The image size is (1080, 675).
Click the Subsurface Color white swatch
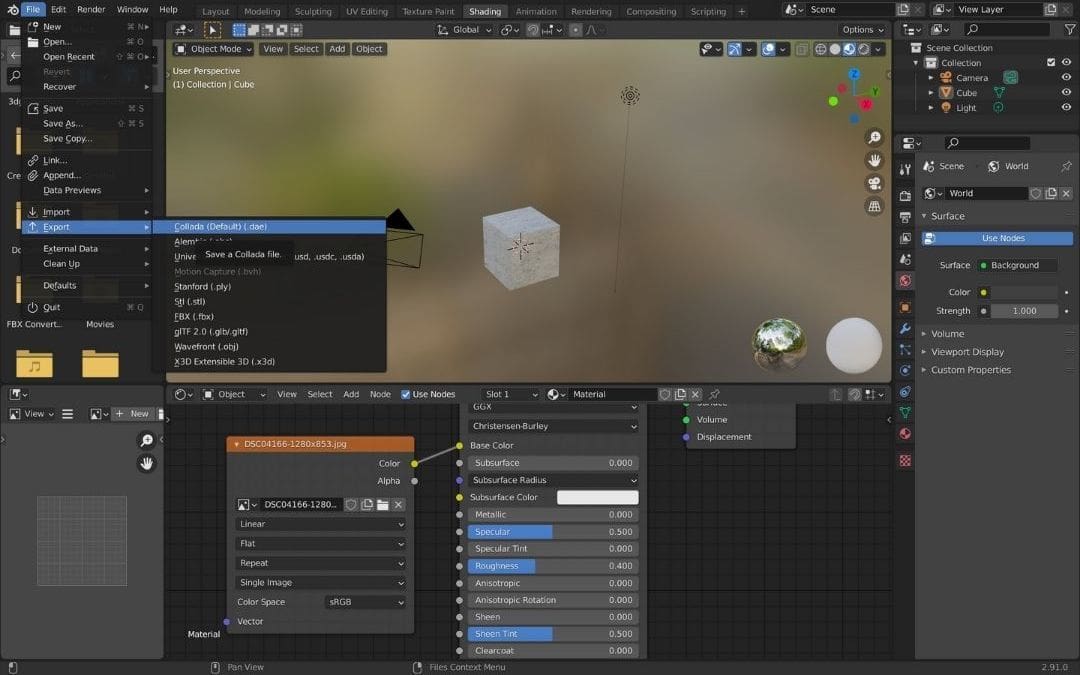pos(597,497)
